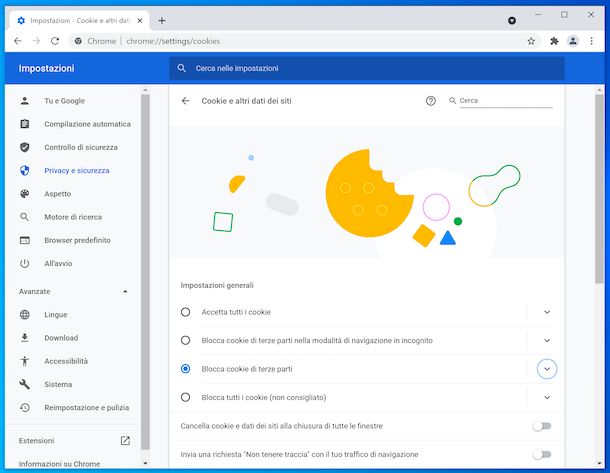Screen dimensions: 610x473
Task: Click the dark circular icon in title bar
Action: tap(512, 21)
